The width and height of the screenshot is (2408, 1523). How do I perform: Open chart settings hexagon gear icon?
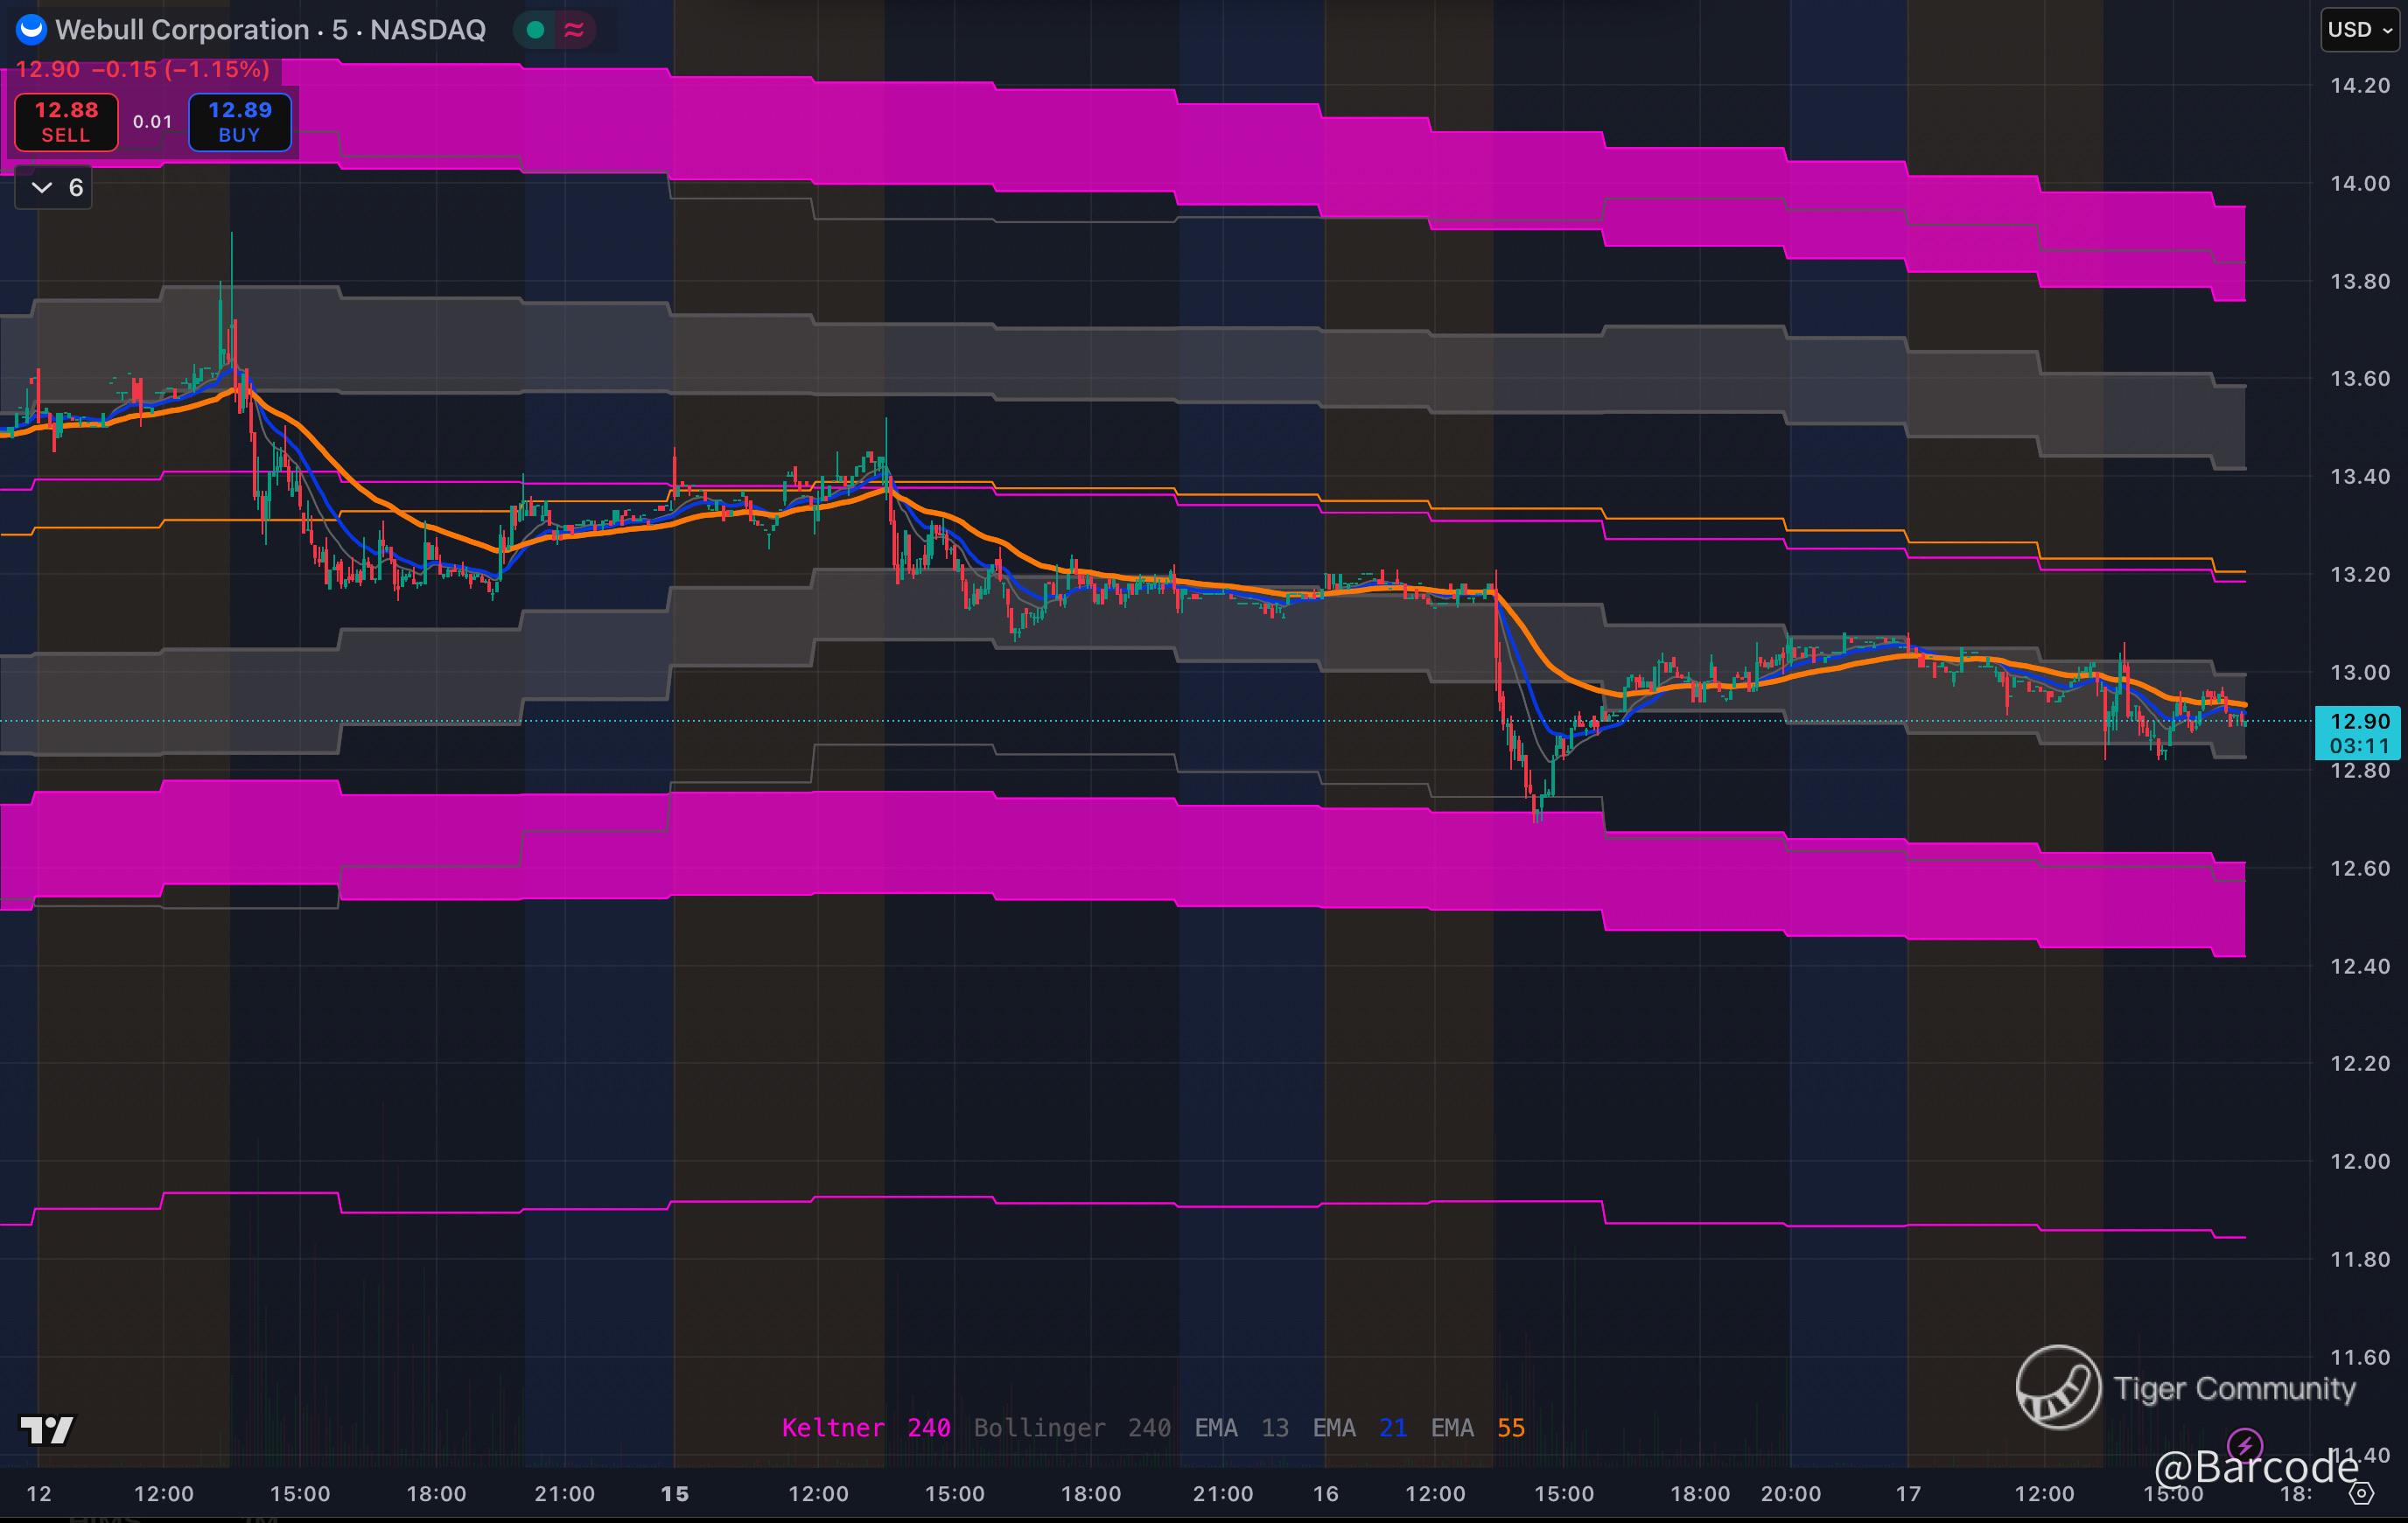pos(2361,1494)
